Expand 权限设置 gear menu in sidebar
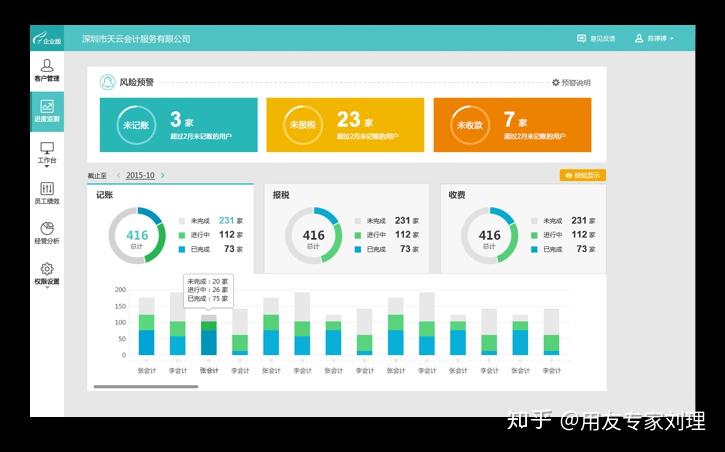Screen dimensions: 725x452 47,274
